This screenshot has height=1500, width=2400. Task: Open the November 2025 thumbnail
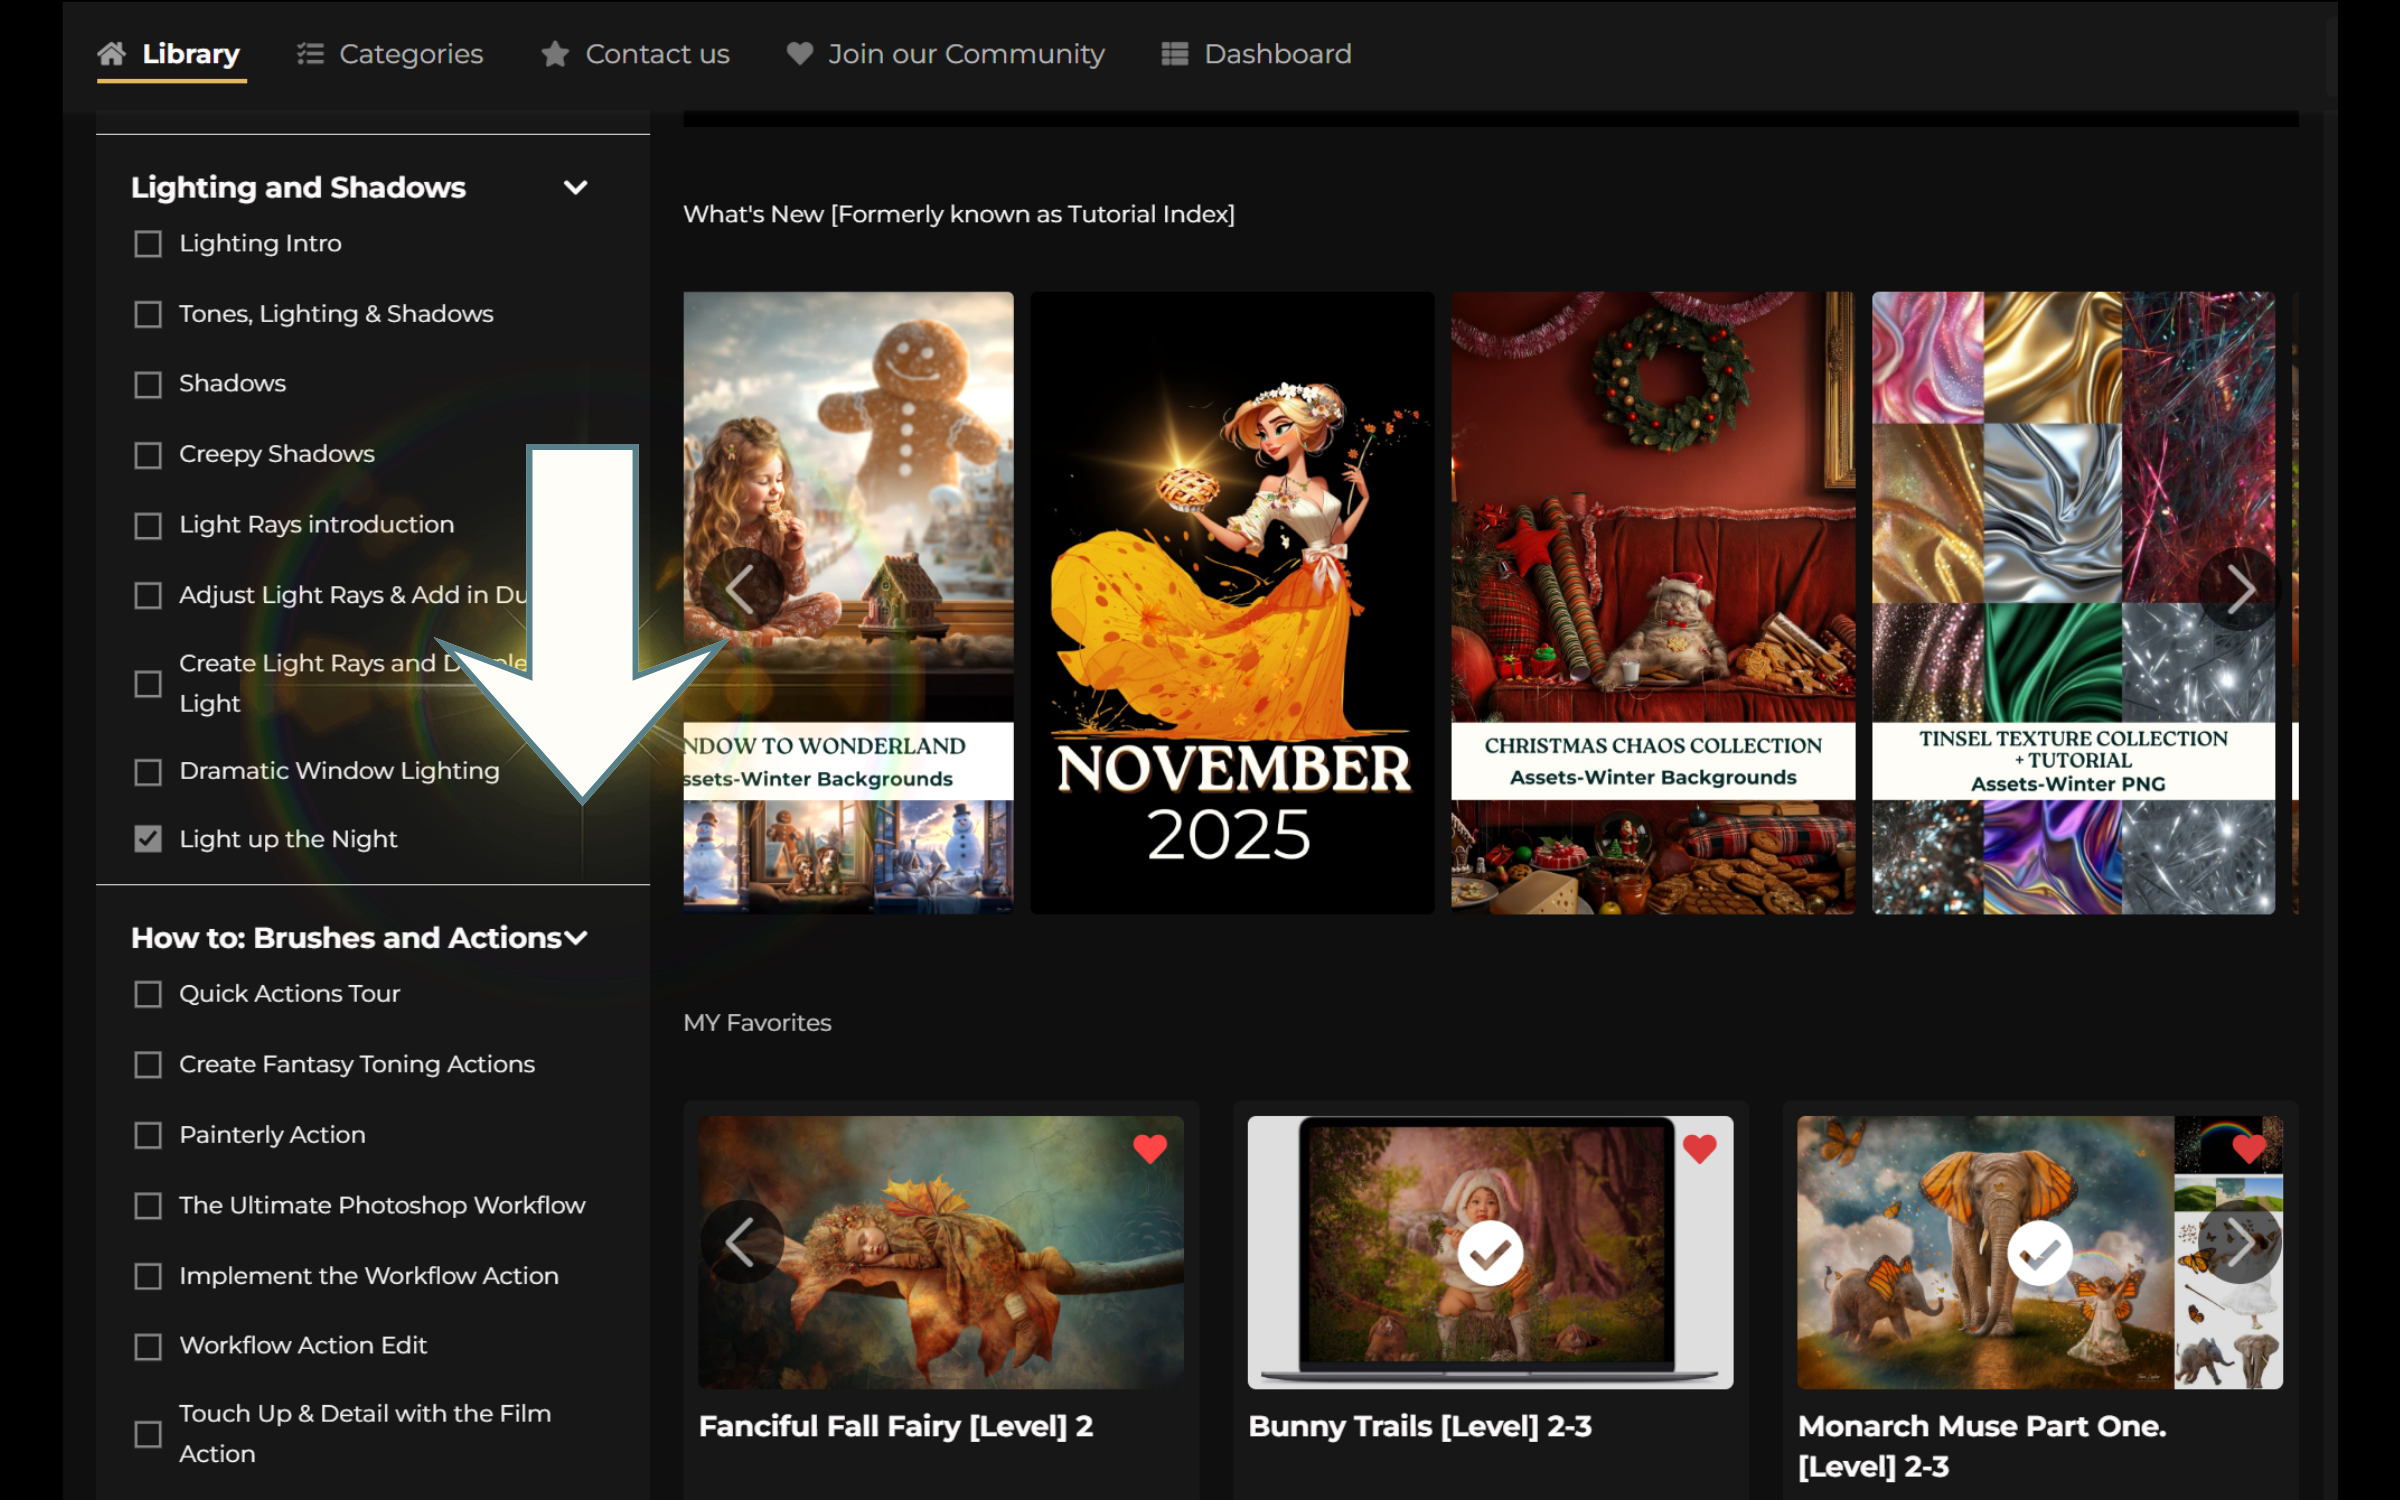click(x=1232, y=602)
